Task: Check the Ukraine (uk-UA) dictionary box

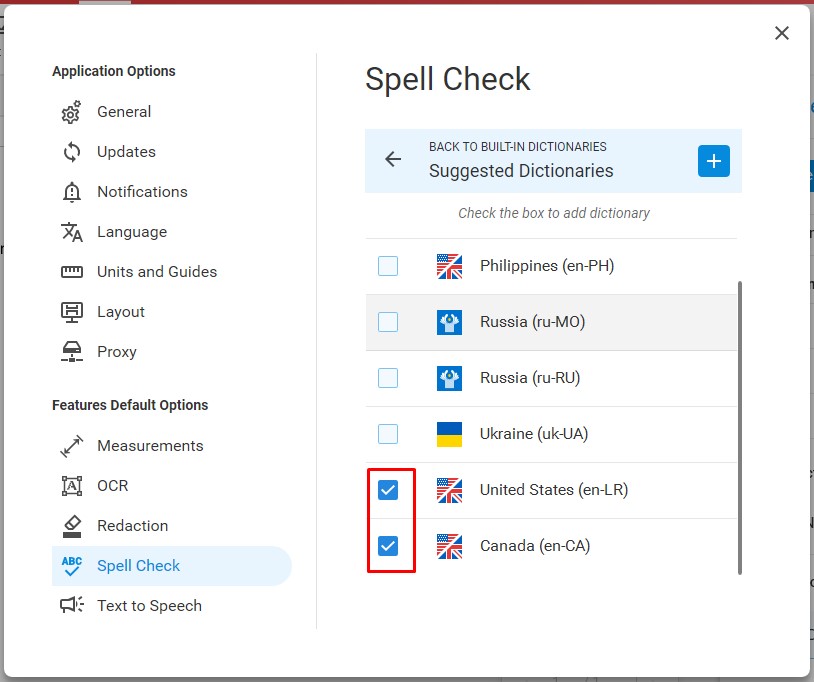Action: [x=388, y=434]
